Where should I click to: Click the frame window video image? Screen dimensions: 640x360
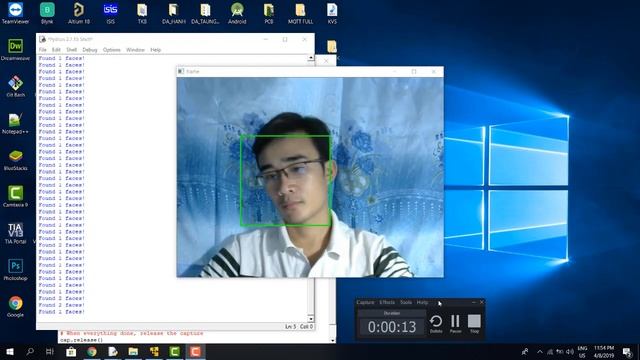[310, 177]
